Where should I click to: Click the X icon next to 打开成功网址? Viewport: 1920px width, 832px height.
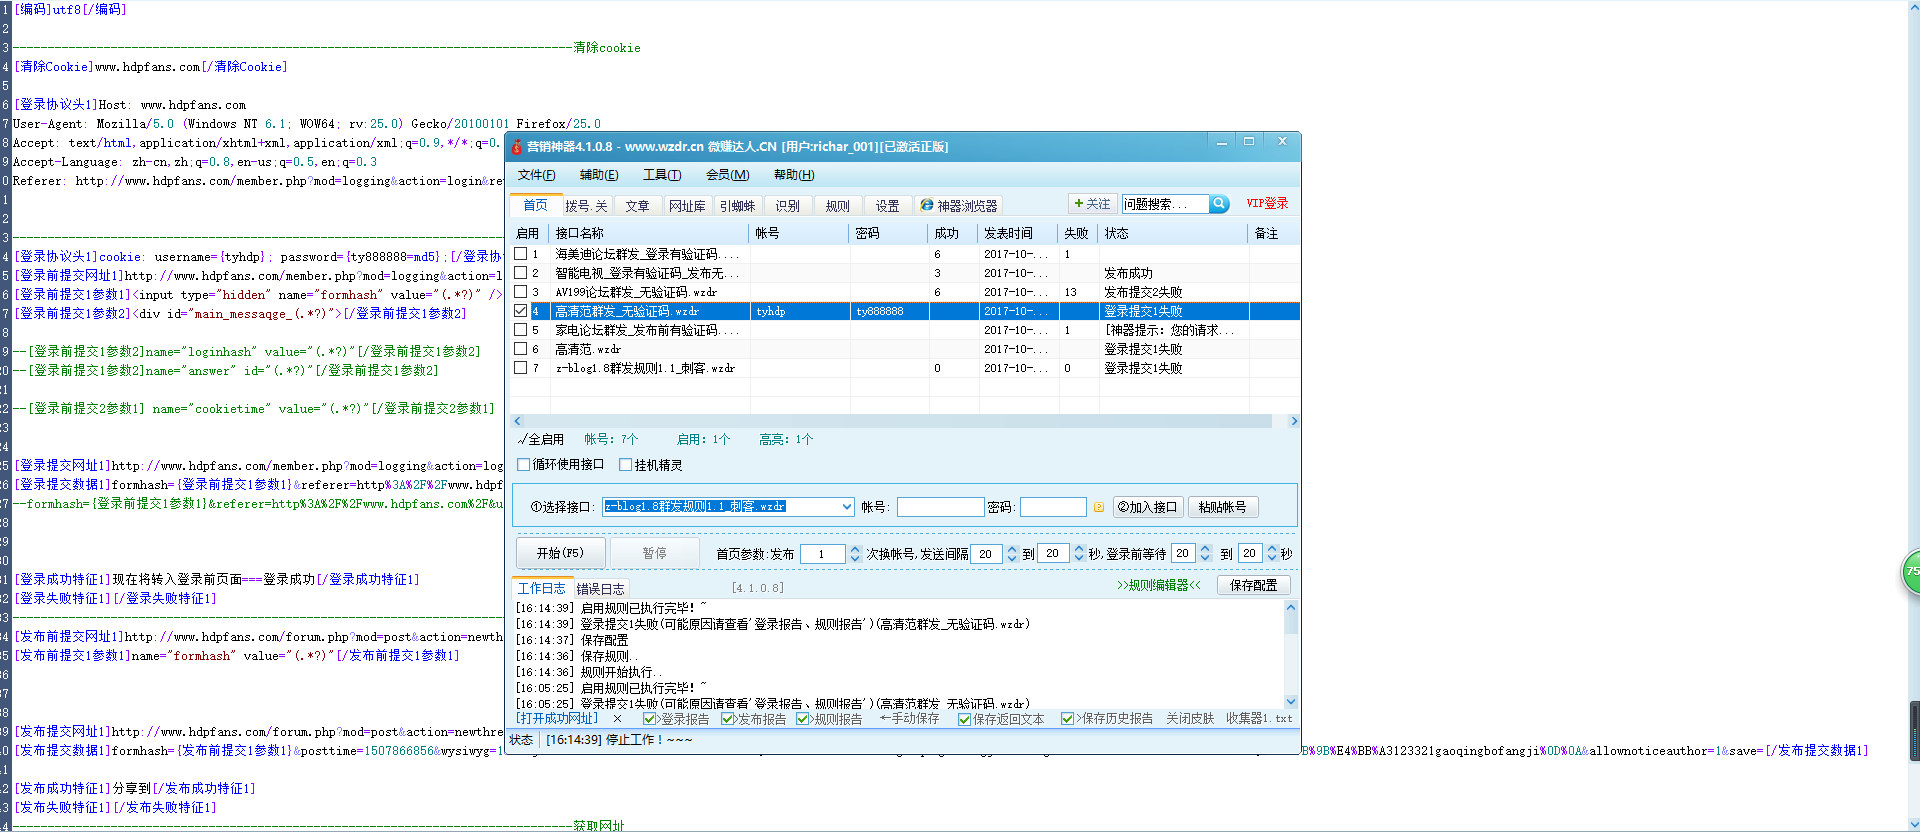pos(617,719)
